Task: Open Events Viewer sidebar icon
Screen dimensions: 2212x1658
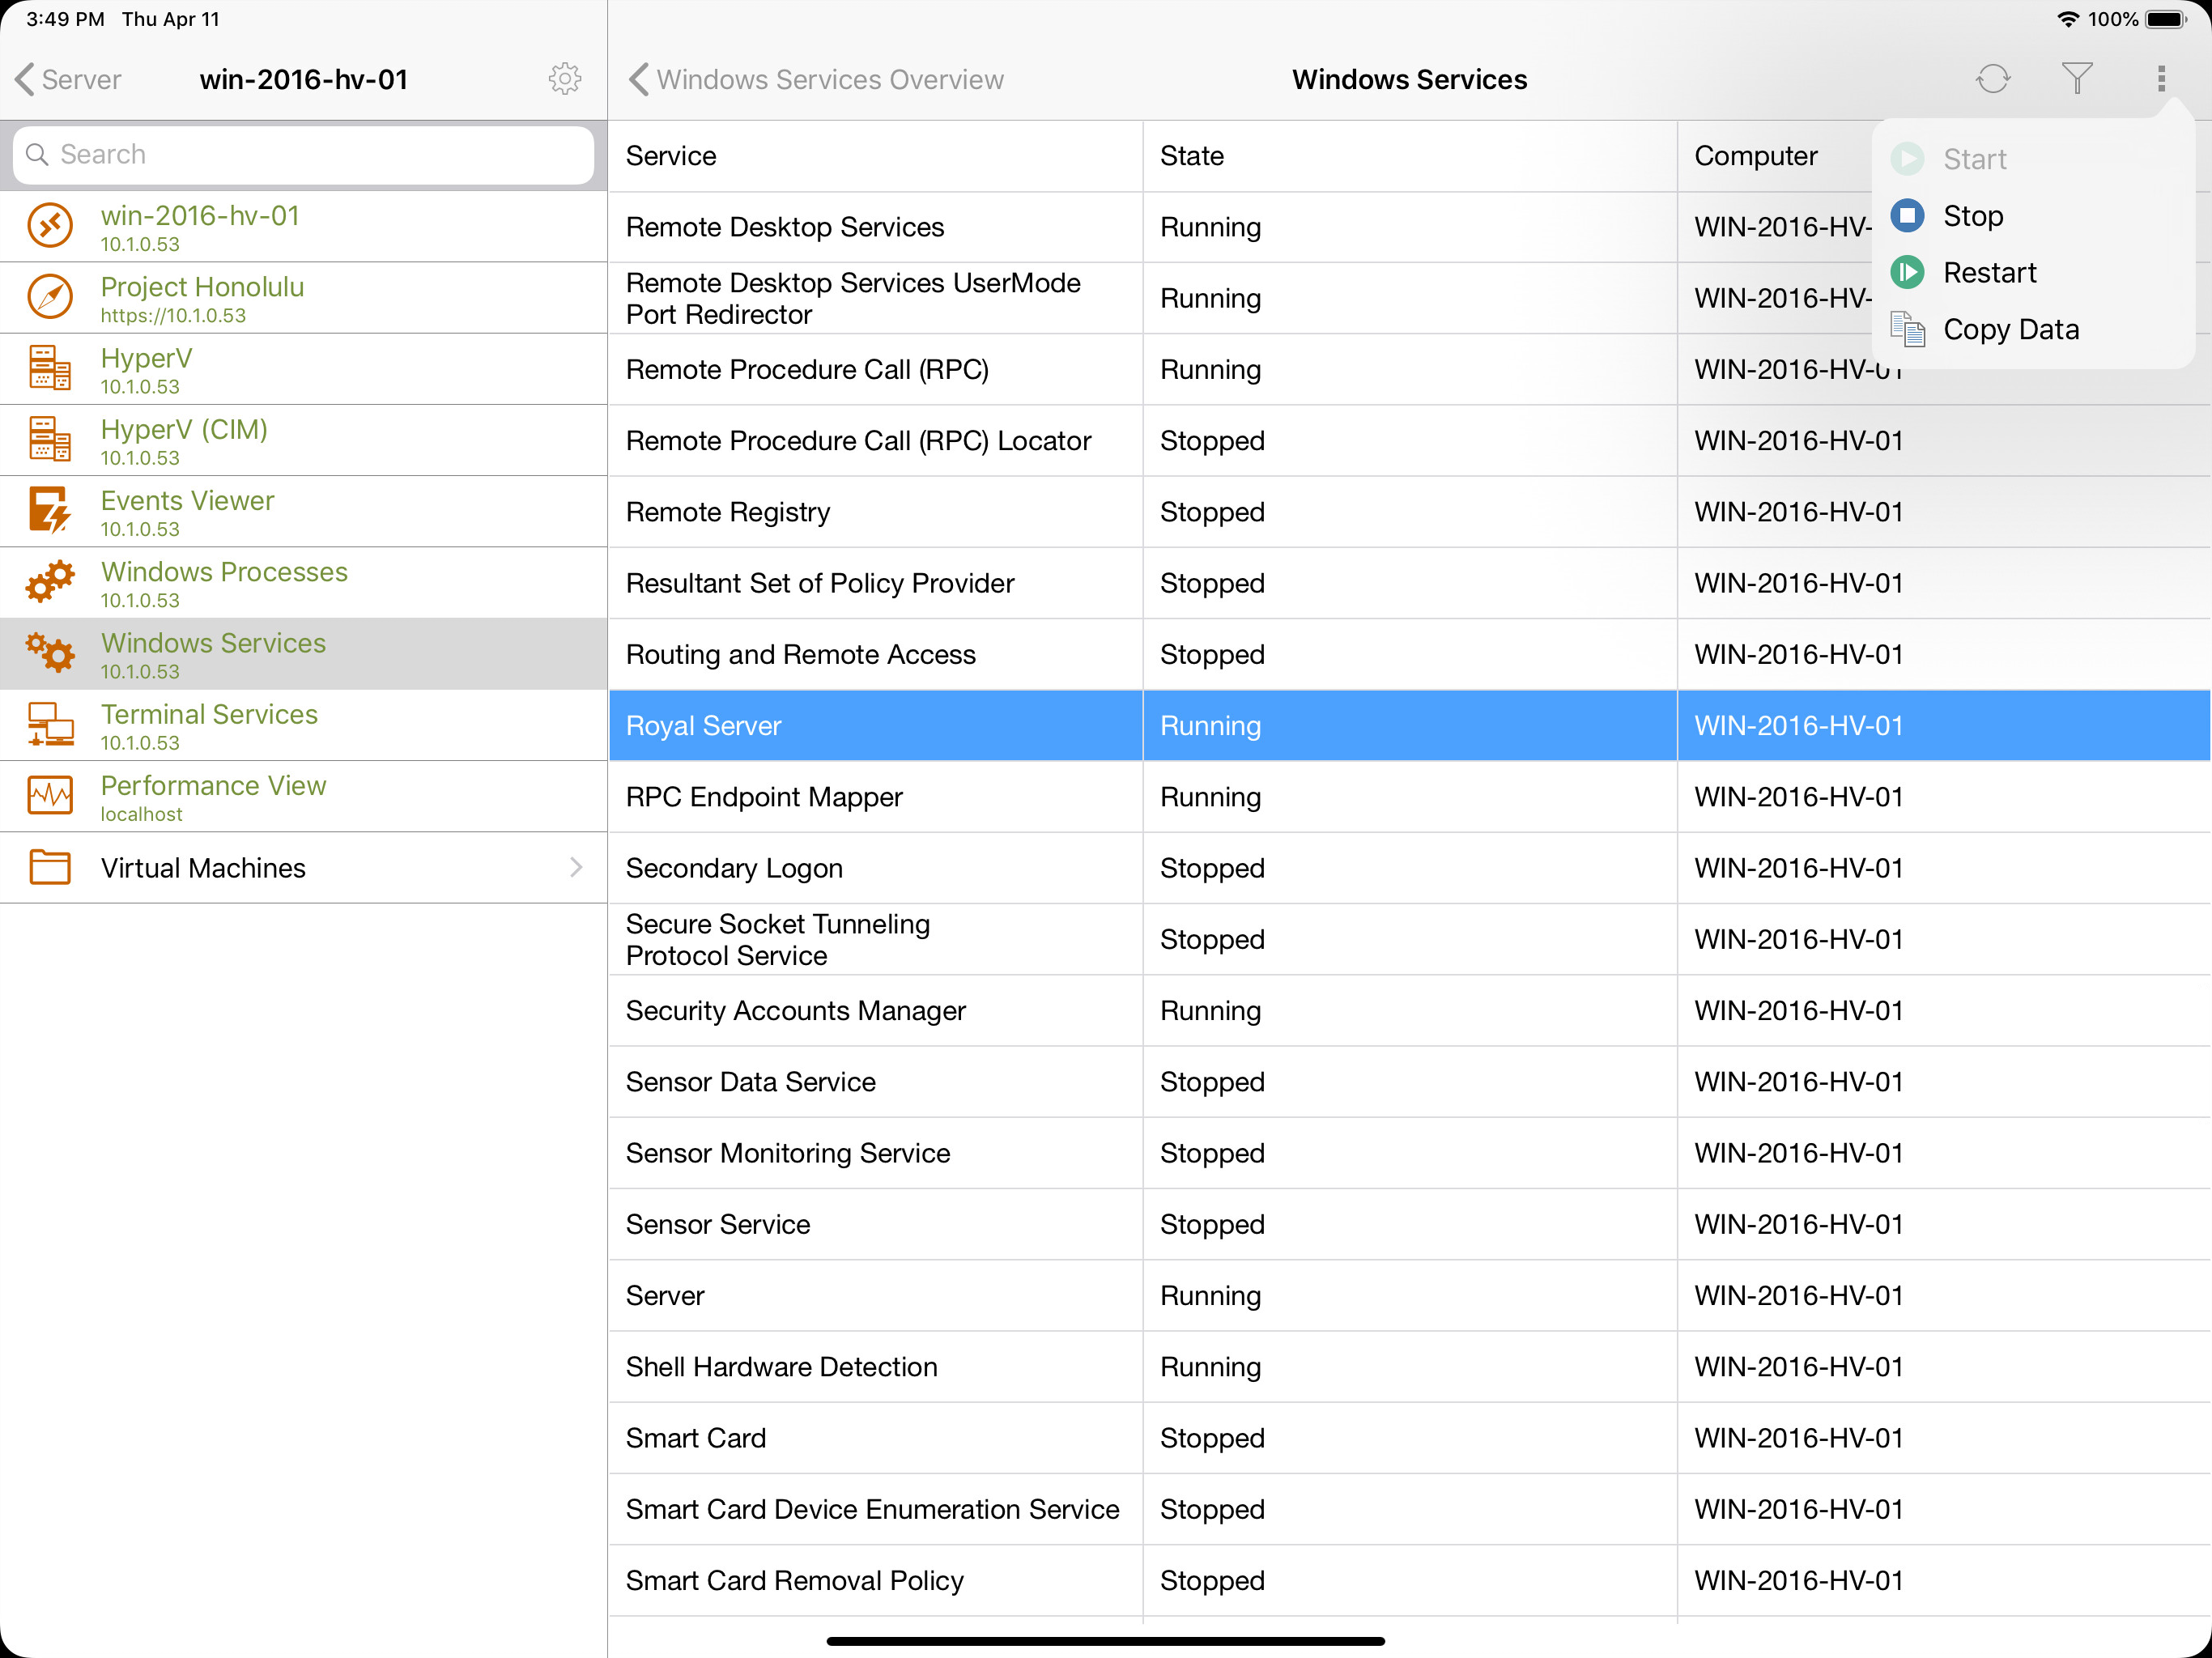Action: [x=49, y=510]
